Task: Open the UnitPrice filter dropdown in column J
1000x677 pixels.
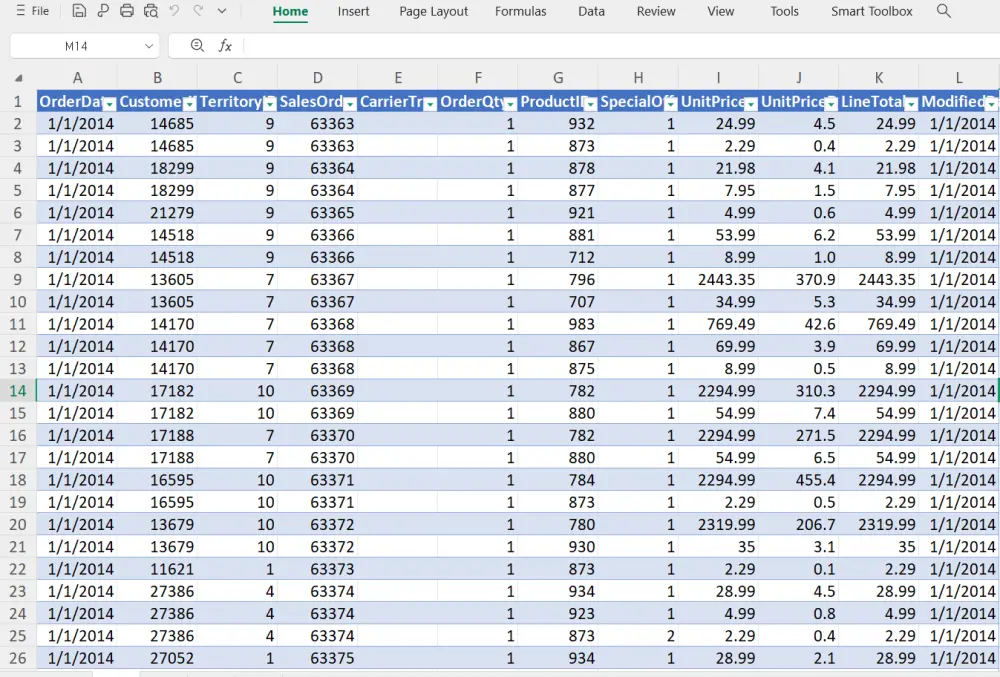Action: click(831, 103)
